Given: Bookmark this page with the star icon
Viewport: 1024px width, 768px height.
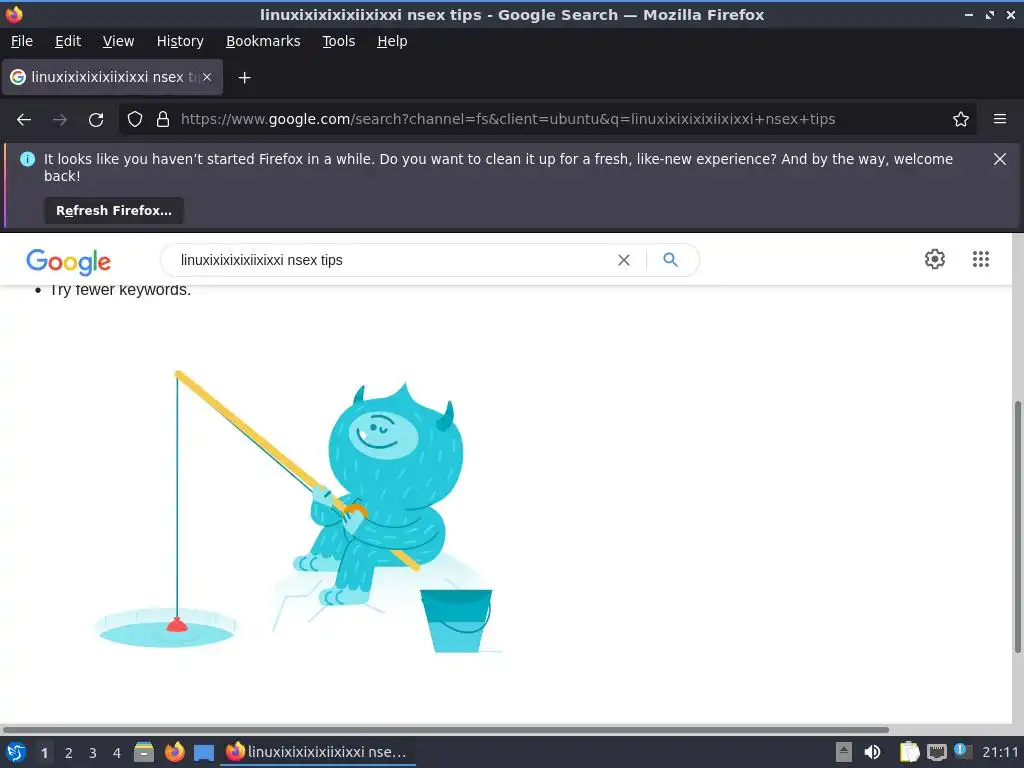Looking at the screenshot, I should pos(961,120).
